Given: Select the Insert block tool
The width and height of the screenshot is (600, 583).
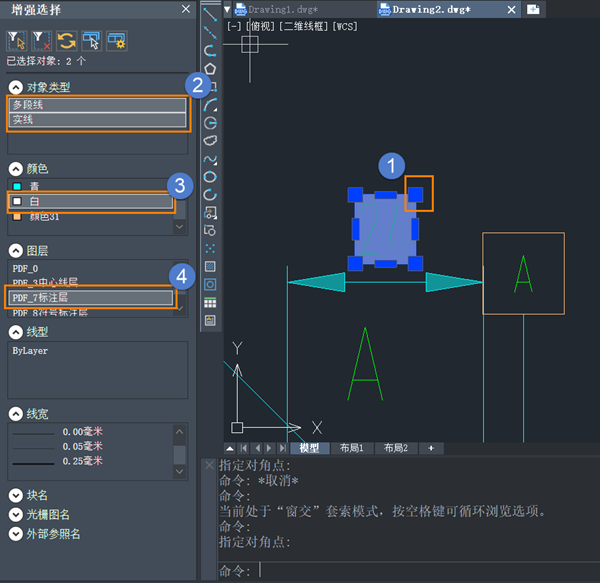Looking at the screenshot, I should [x=210, y=213].
